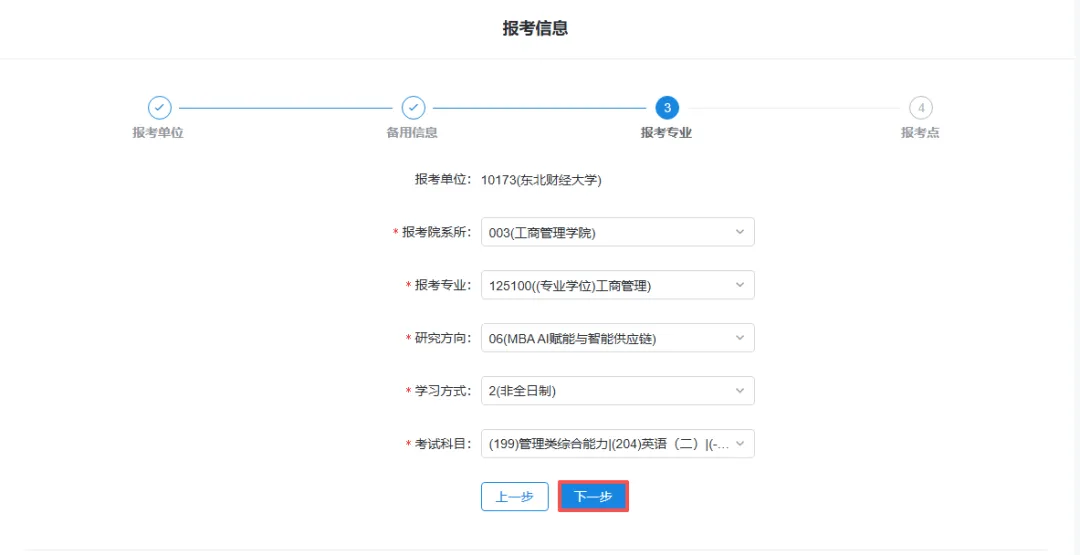The height and width of the screenshot is (555, 1080).
Task: Open the 报考专业 dropdown showing 125100
Action: click(618, 285)
